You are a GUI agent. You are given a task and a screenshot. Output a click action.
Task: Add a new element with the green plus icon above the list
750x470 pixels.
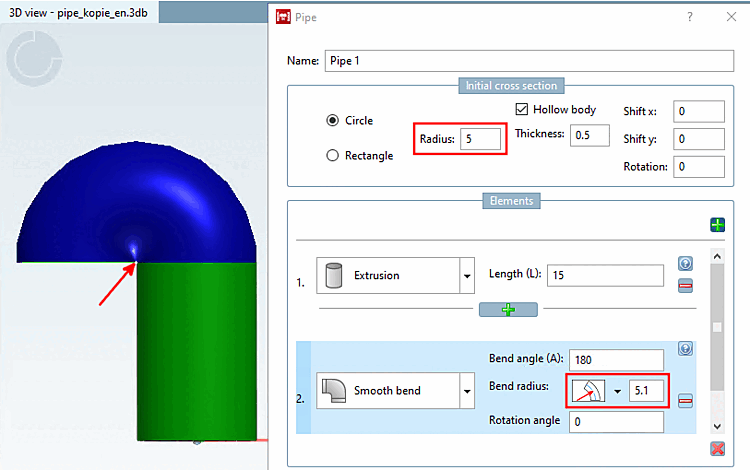click(x=717, y=225)
